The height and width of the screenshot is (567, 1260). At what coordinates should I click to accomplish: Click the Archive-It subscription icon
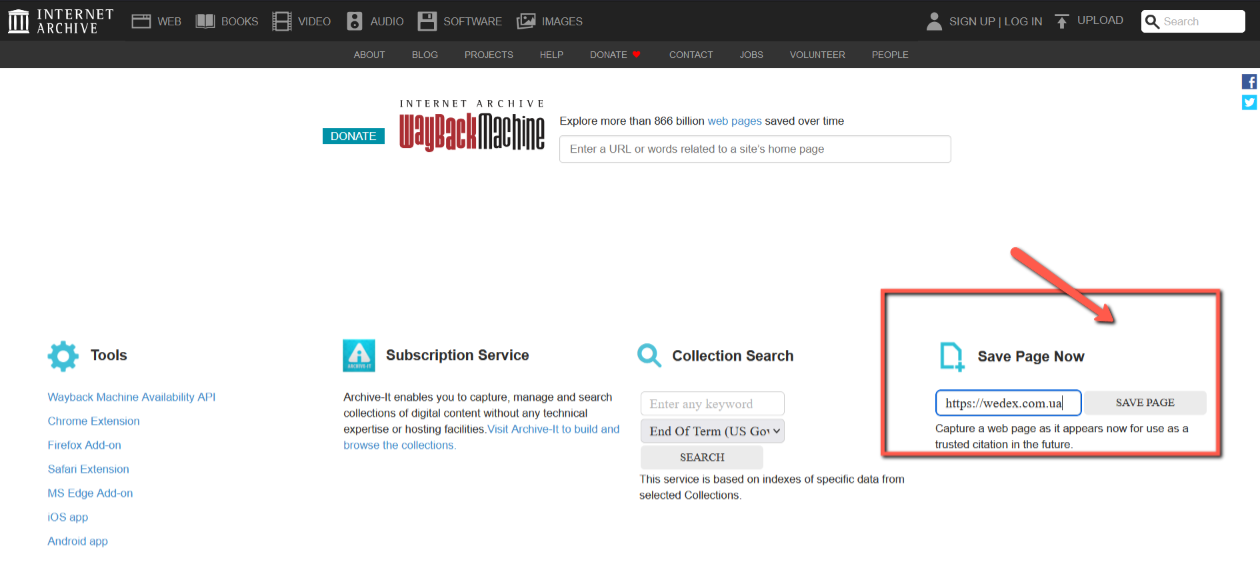pos(359,355)
